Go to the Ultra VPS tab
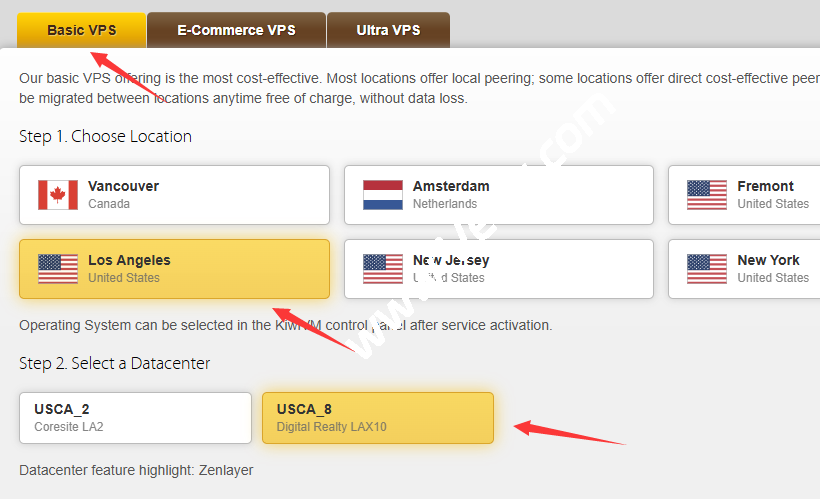Image resolution: width=820 pixels, height=499 pixels. tap(388, 30)
